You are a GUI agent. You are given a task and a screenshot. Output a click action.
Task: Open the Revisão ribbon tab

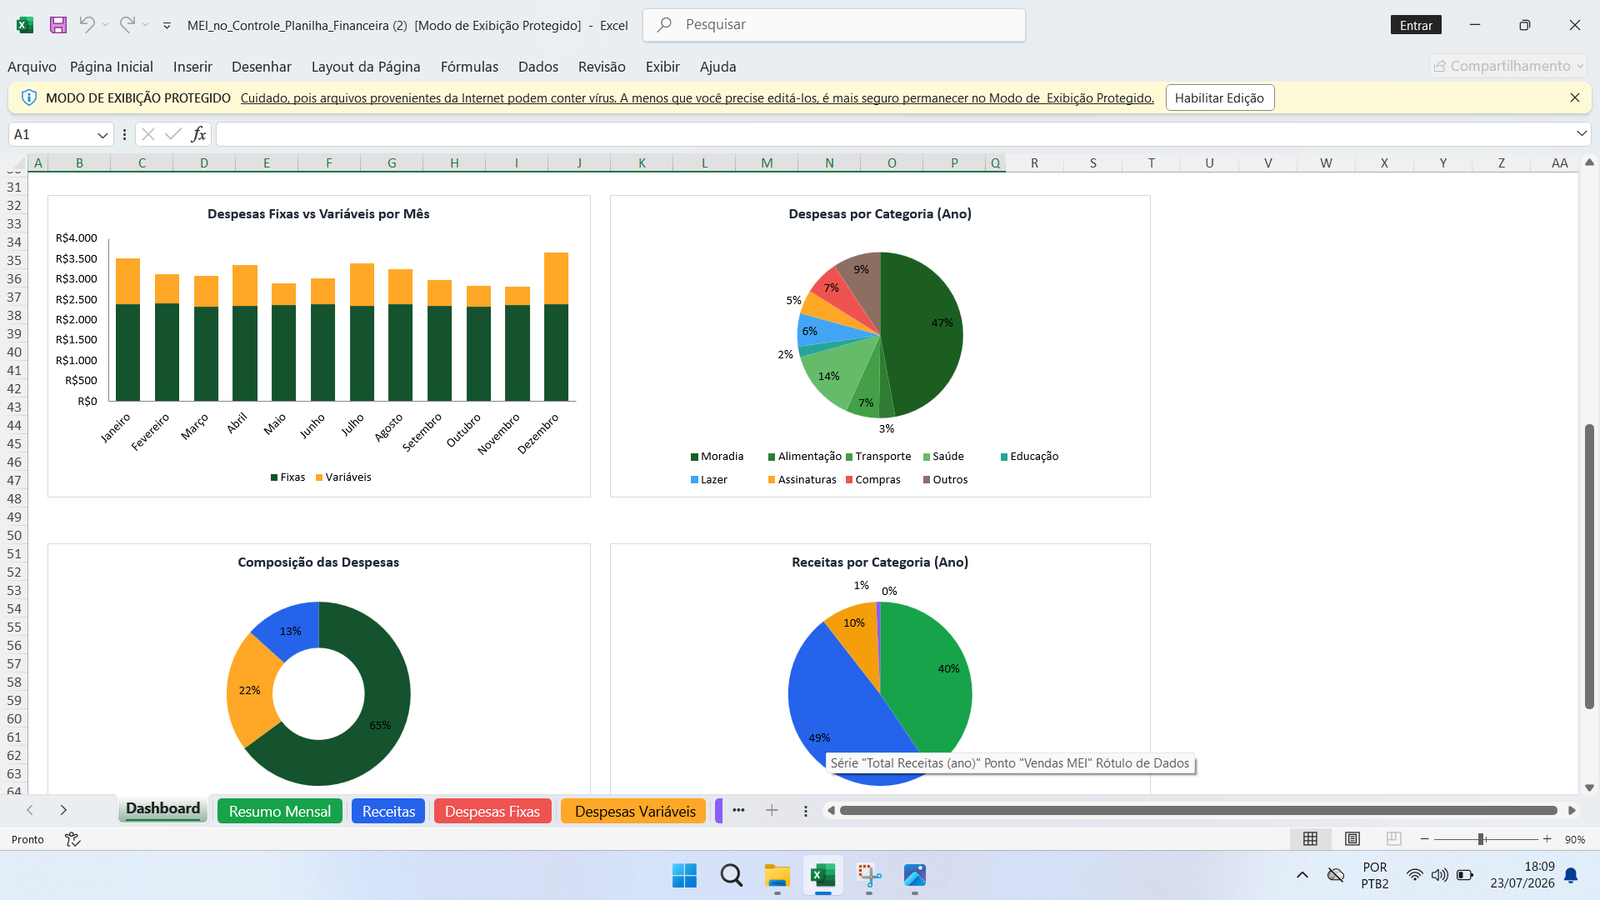coord(601,67)
